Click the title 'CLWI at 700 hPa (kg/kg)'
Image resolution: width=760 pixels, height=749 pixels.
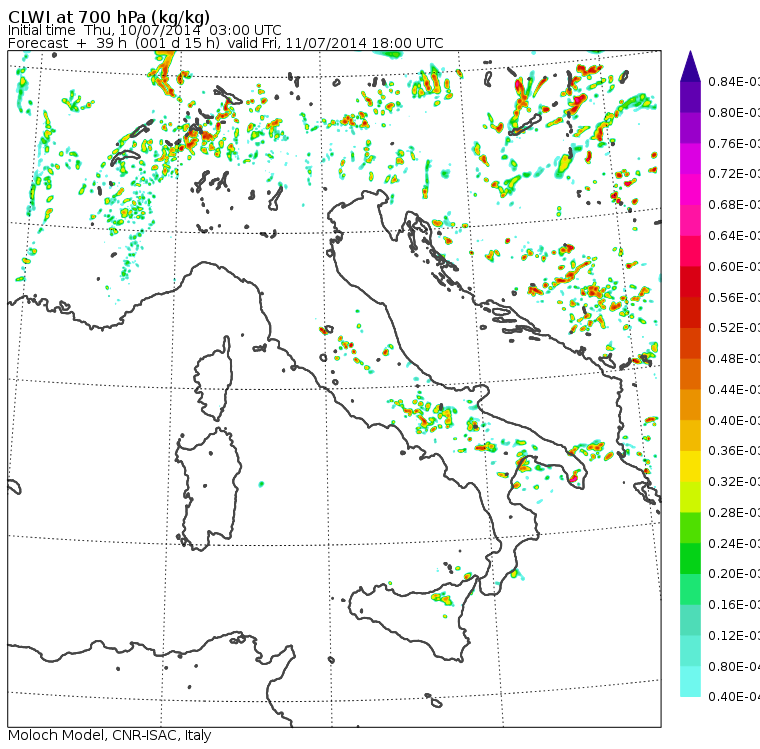click(x=109, y=16)
